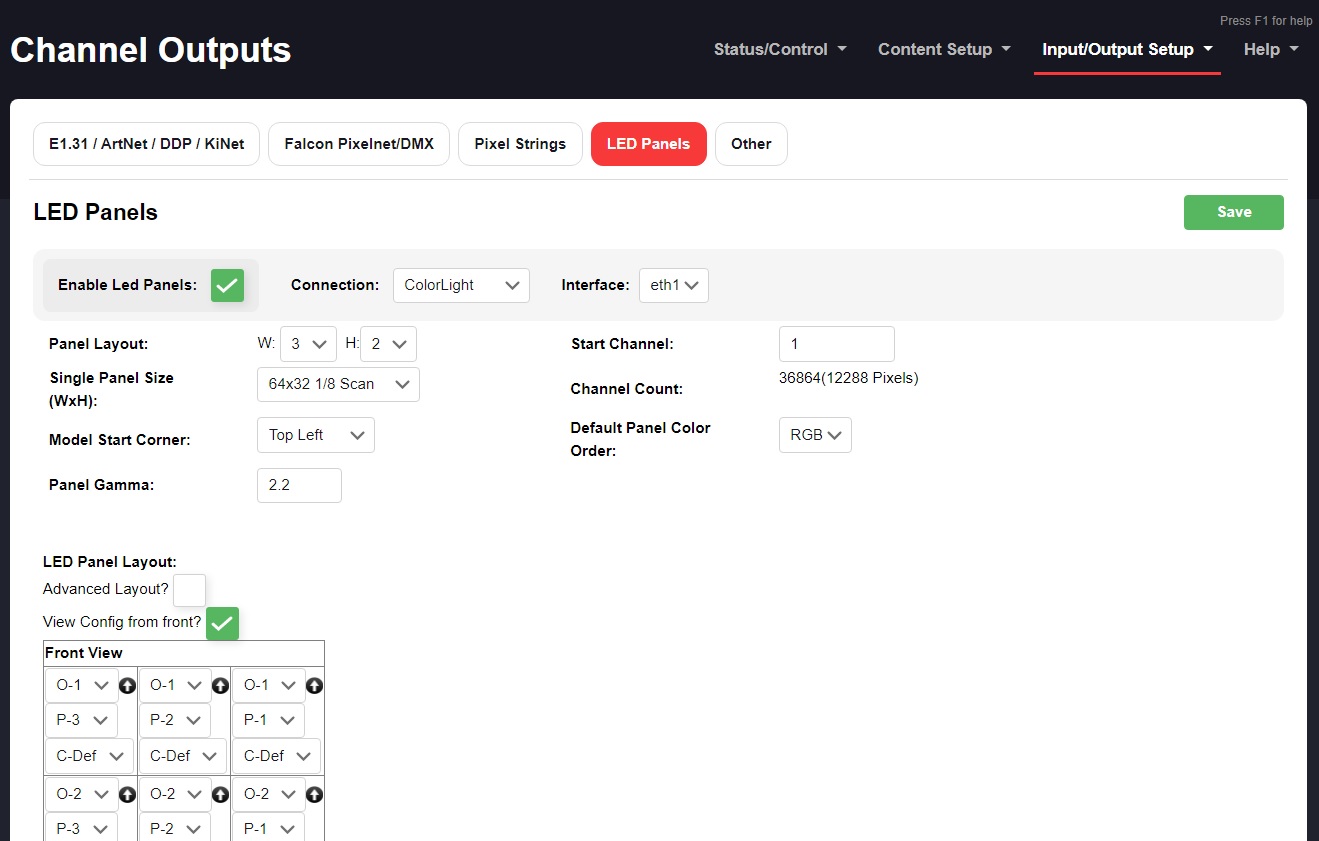Open the bottom-right panel O-2 output dropdown
Viewport: 1319px width, 841px height.
(x=269, y=795)
